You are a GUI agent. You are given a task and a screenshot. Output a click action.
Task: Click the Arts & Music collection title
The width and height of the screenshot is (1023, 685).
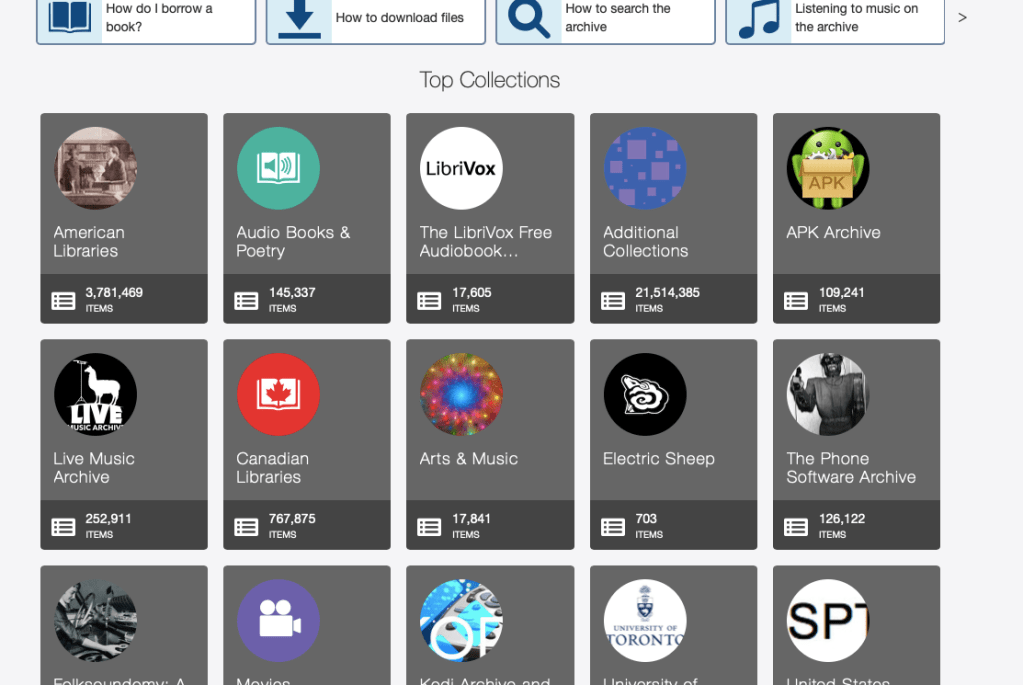(x=468, y=459)
